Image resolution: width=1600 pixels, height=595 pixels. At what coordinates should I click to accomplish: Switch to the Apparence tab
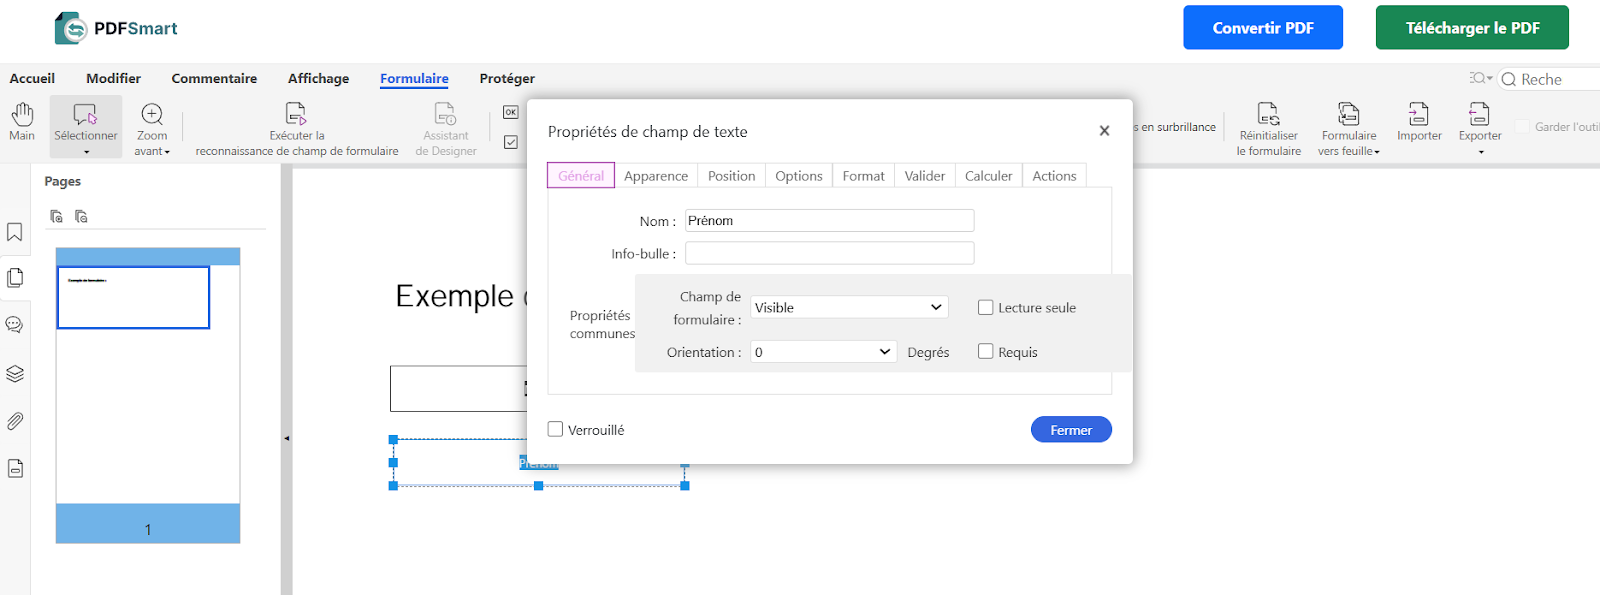[x=656, y=175]
